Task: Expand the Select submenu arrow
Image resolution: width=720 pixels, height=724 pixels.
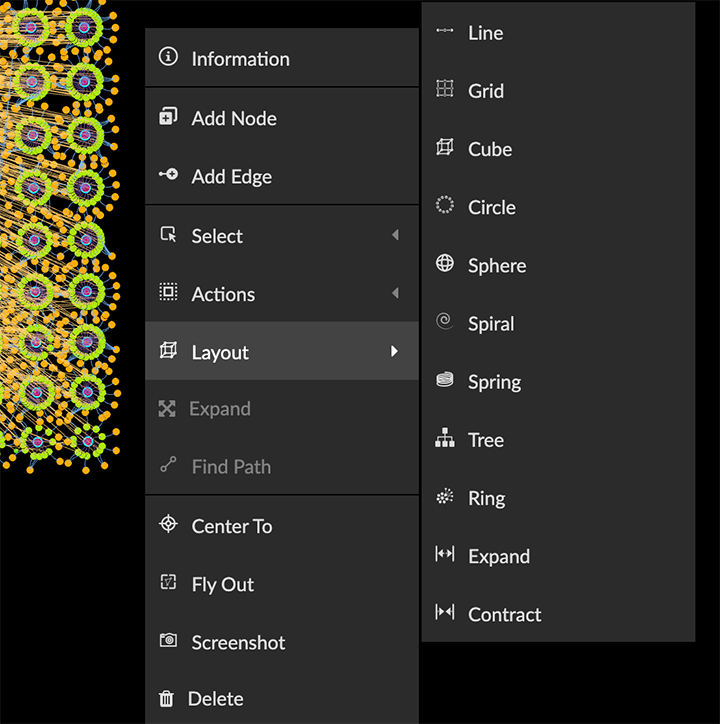Action: tap(395, 235)
